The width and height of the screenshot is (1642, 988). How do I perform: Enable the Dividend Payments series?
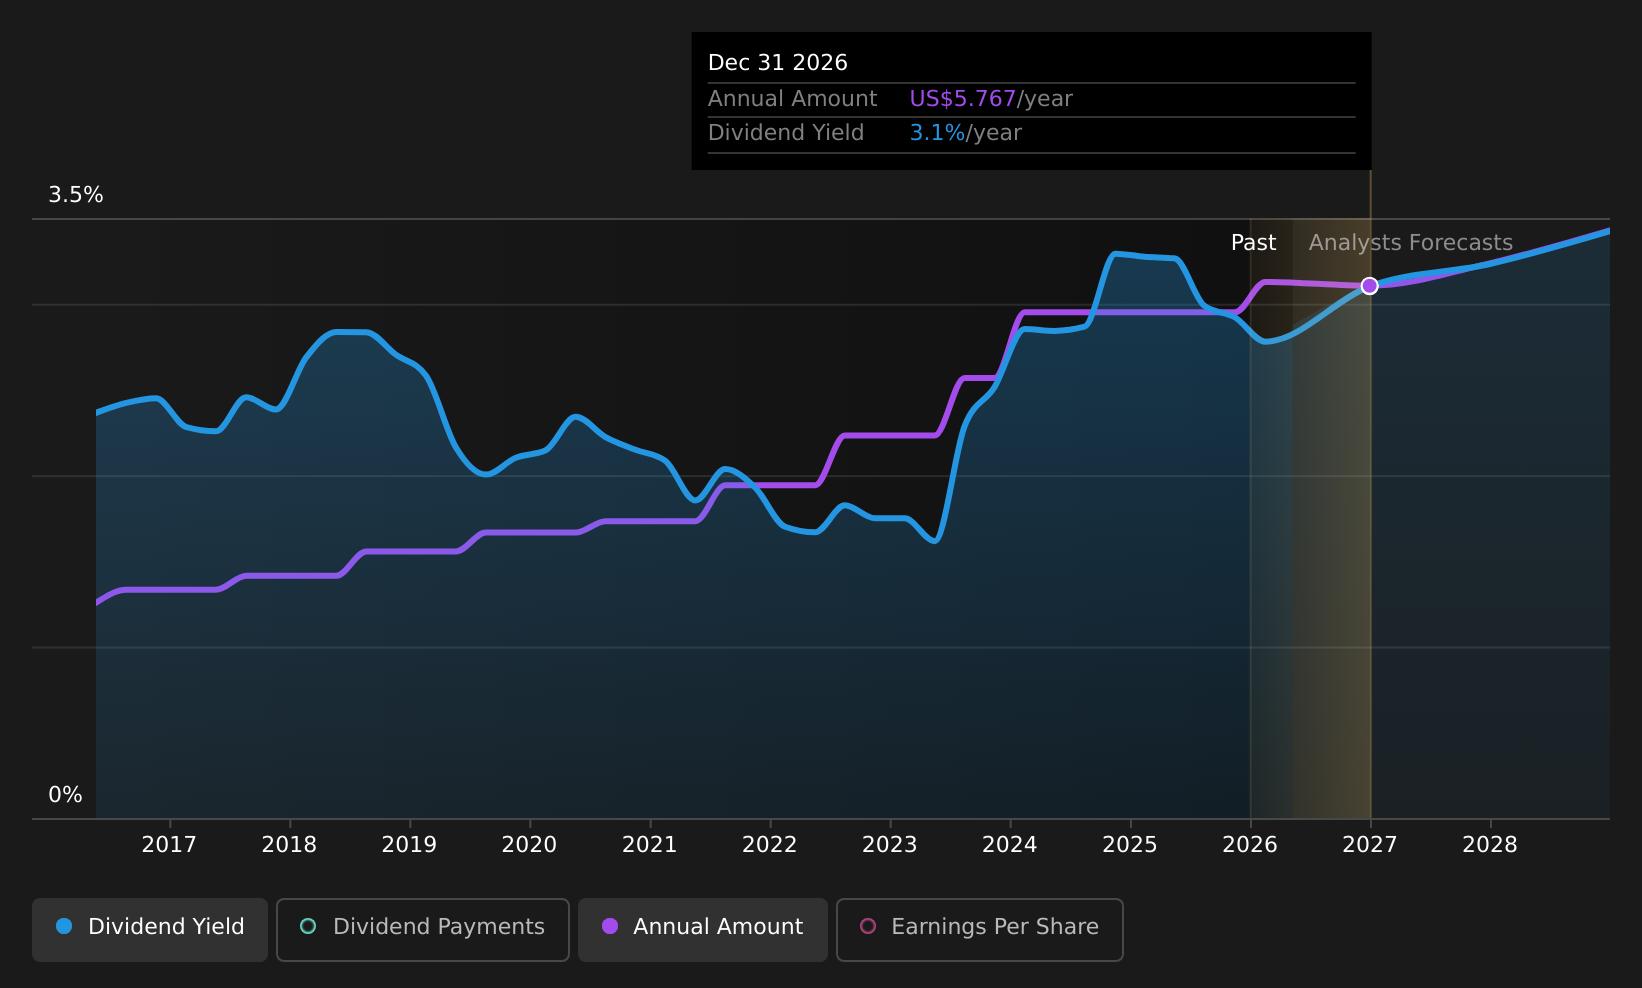422,929
